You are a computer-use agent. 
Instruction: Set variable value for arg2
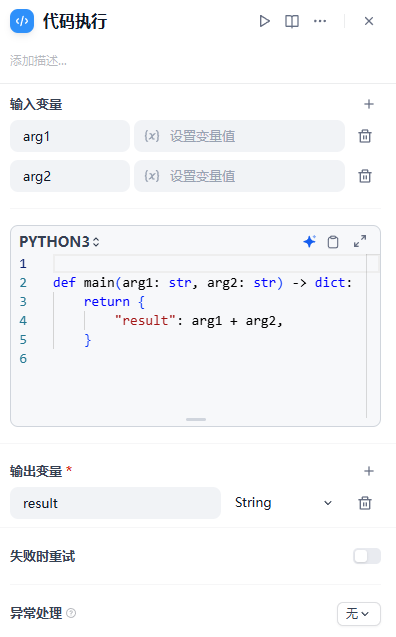[239, 176]
